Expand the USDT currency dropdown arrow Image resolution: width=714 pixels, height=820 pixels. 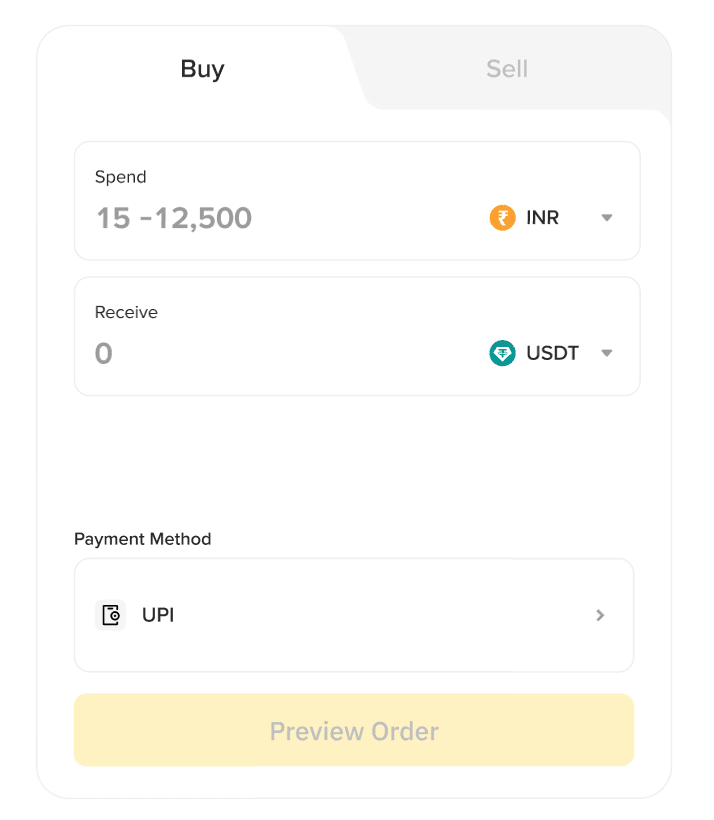click(x=606, y=353)
